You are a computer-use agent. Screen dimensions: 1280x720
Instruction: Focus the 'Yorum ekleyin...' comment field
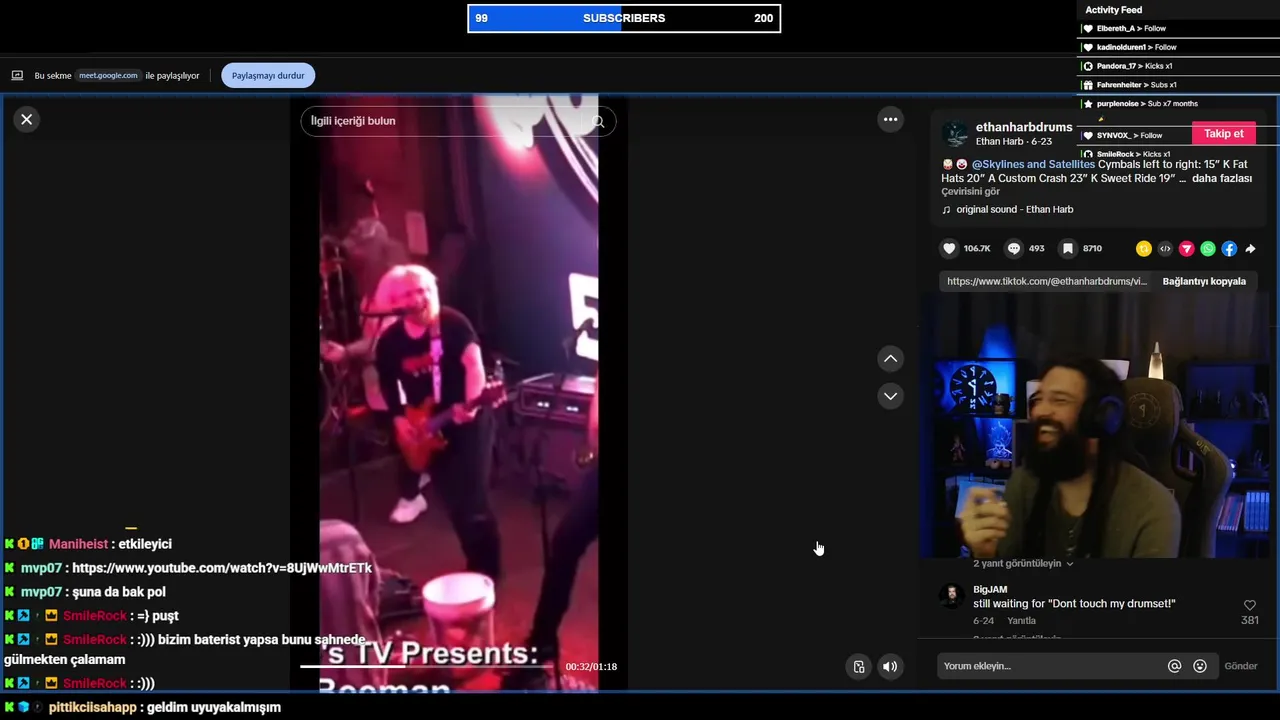(x=1047, y=666)
